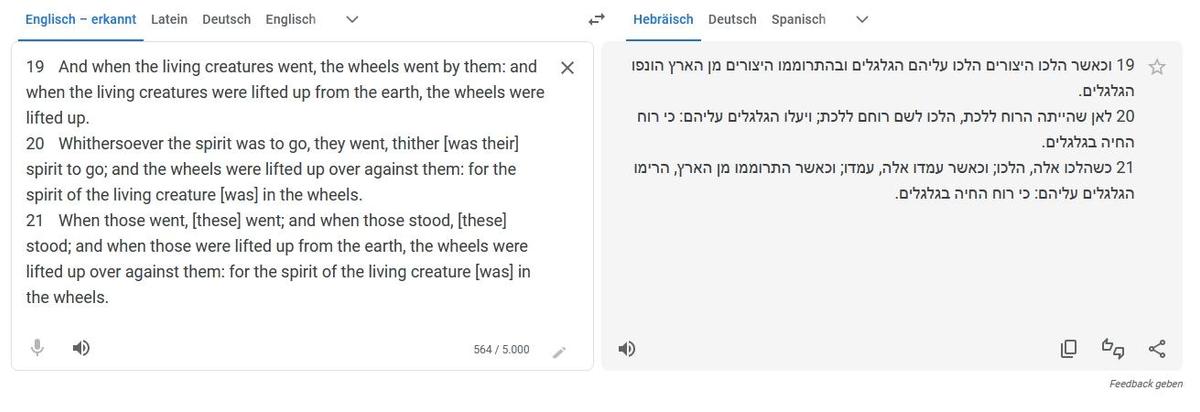Save translation with the star icon
Viewport: 1200px width, 412px height.
1157,67
